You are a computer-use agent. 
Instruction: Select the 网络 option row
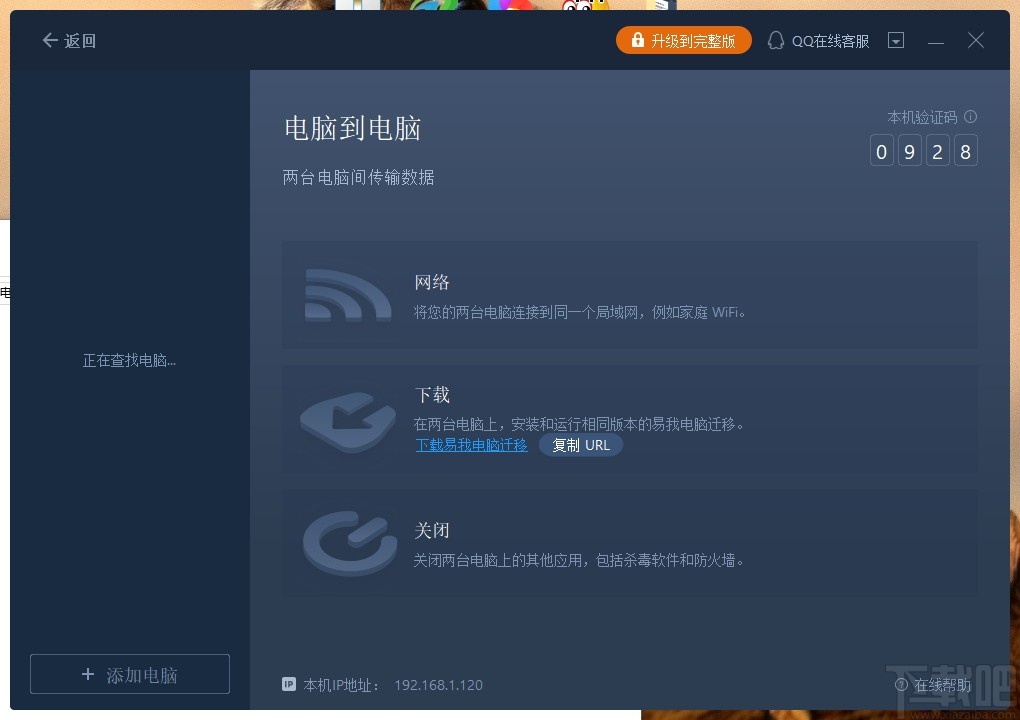click(x=630, y=295)
